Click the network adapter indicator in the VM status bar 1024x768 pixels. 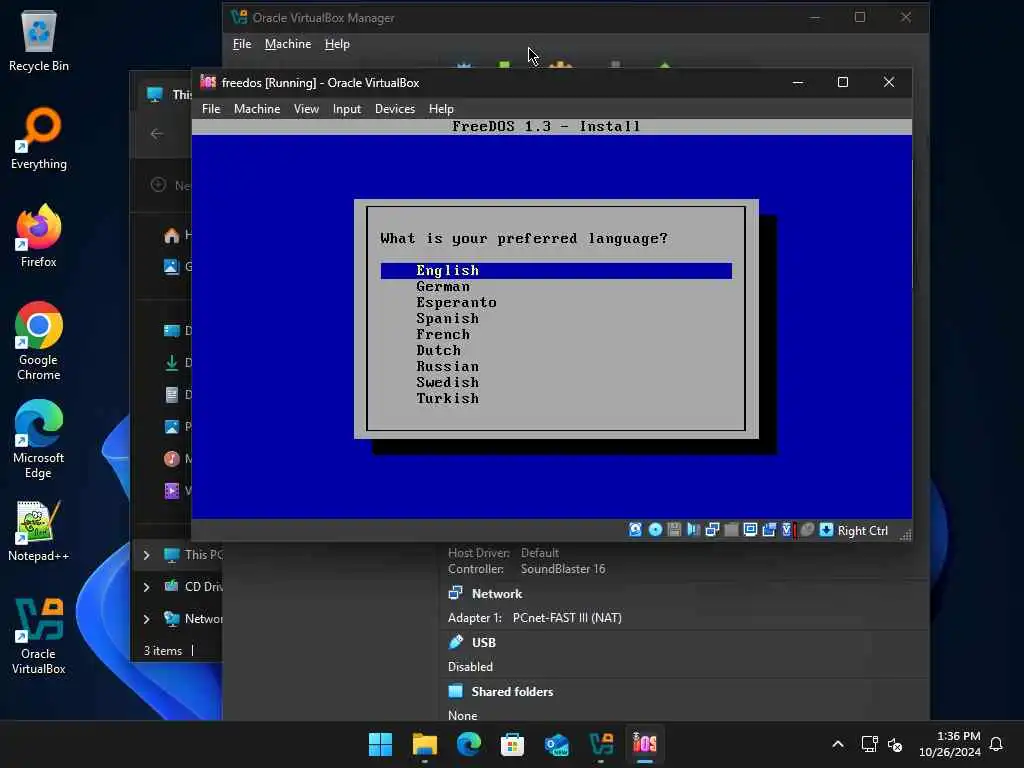[712, 530]
